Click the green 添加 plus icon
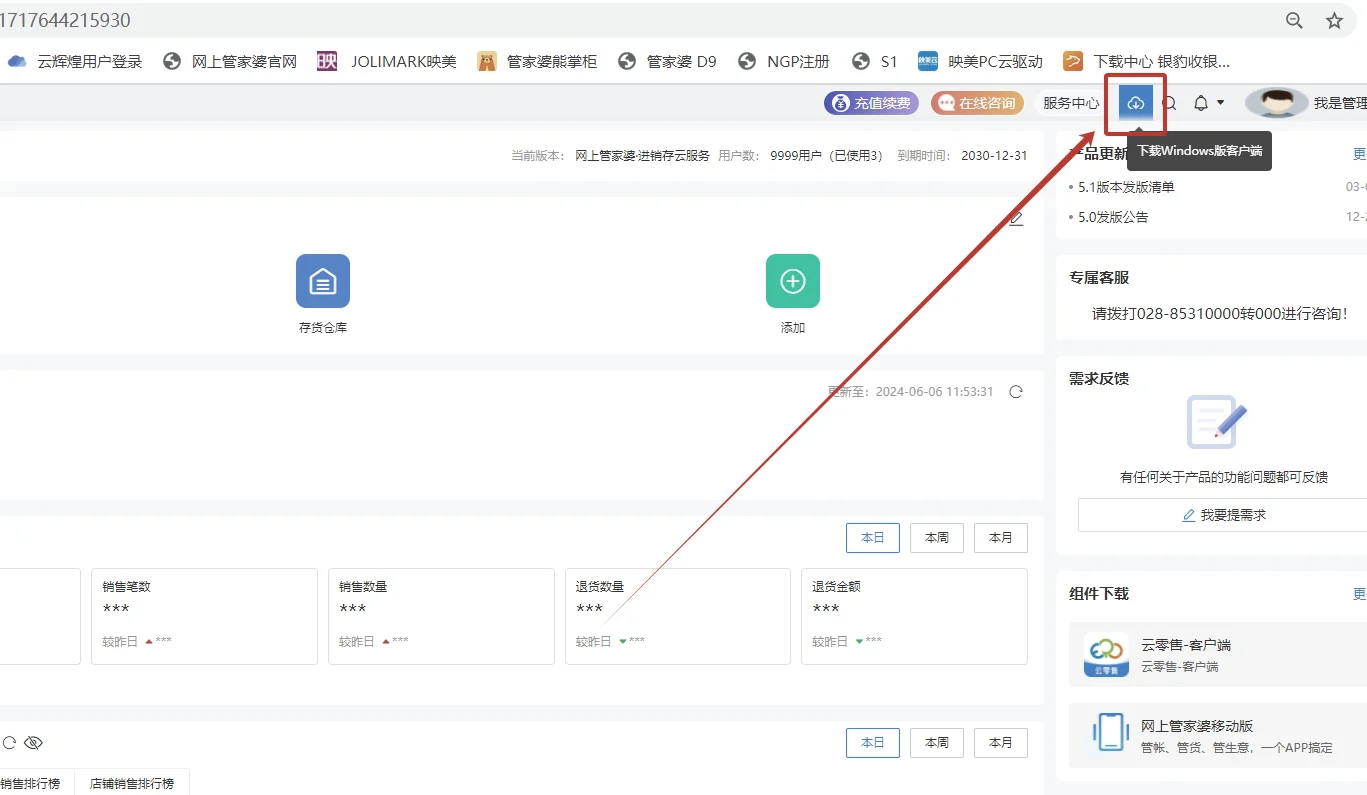 (x=793, y=281)
